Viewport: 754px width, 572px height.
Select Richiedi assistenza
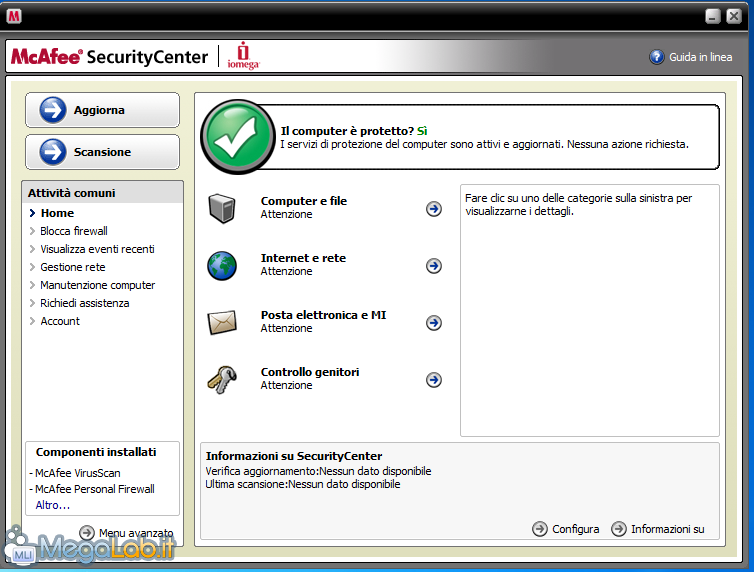coord(85,303)
